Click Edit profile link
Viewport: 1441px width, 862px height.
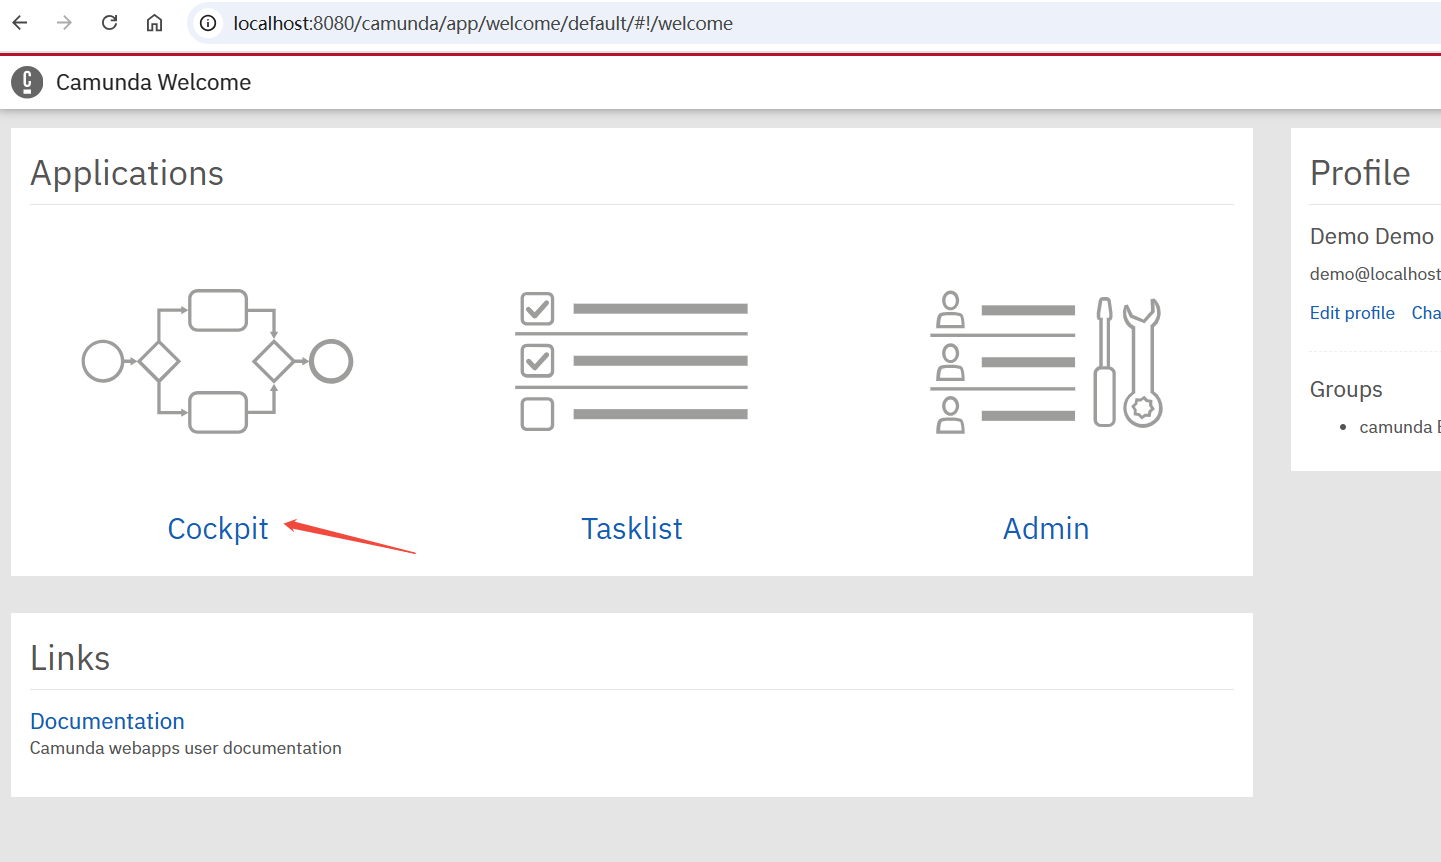pyautogui.click(x=1352, y=313)
